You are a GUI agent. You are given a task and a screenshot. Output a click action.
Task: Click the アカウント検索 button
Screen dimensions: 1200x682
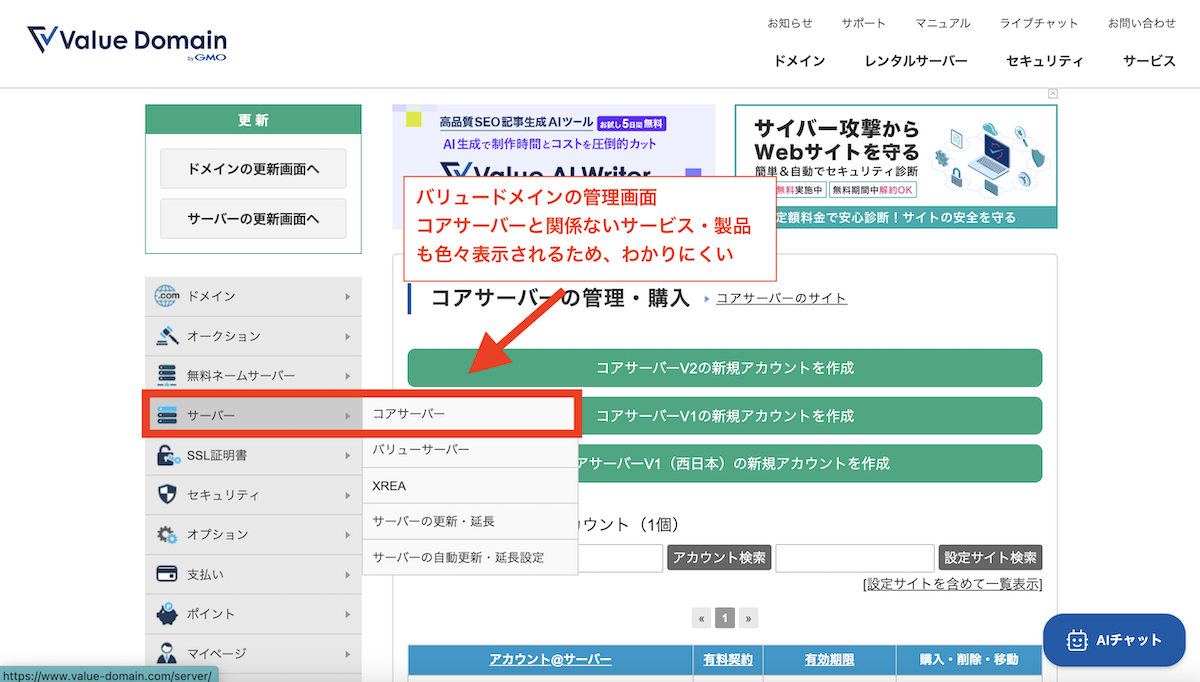click(x=719, y=558)
